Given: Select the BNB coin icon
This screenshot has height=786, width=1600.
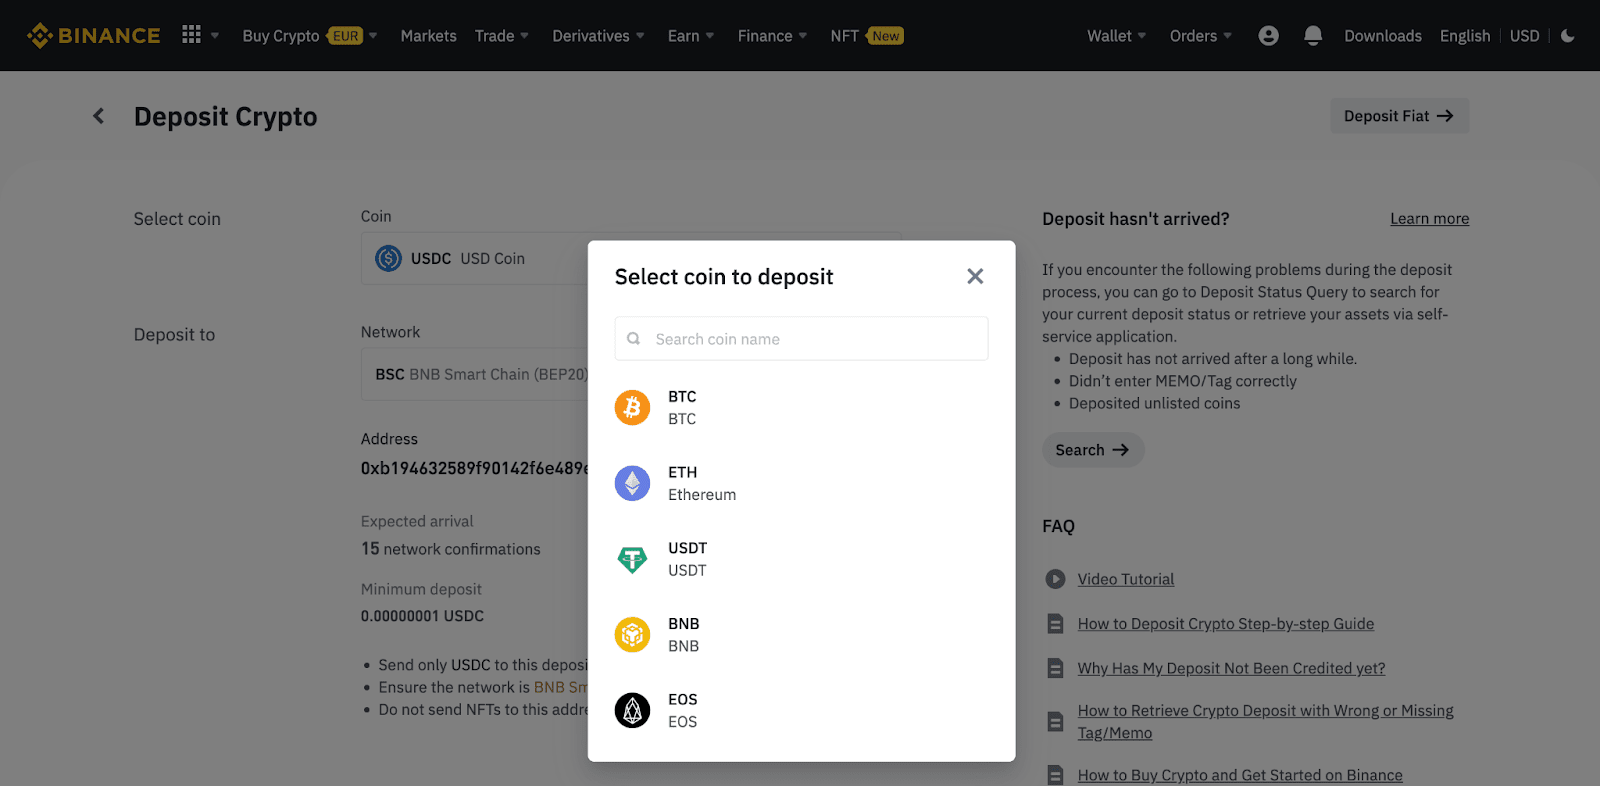Looking at the screenshot, I should point(632,635).
